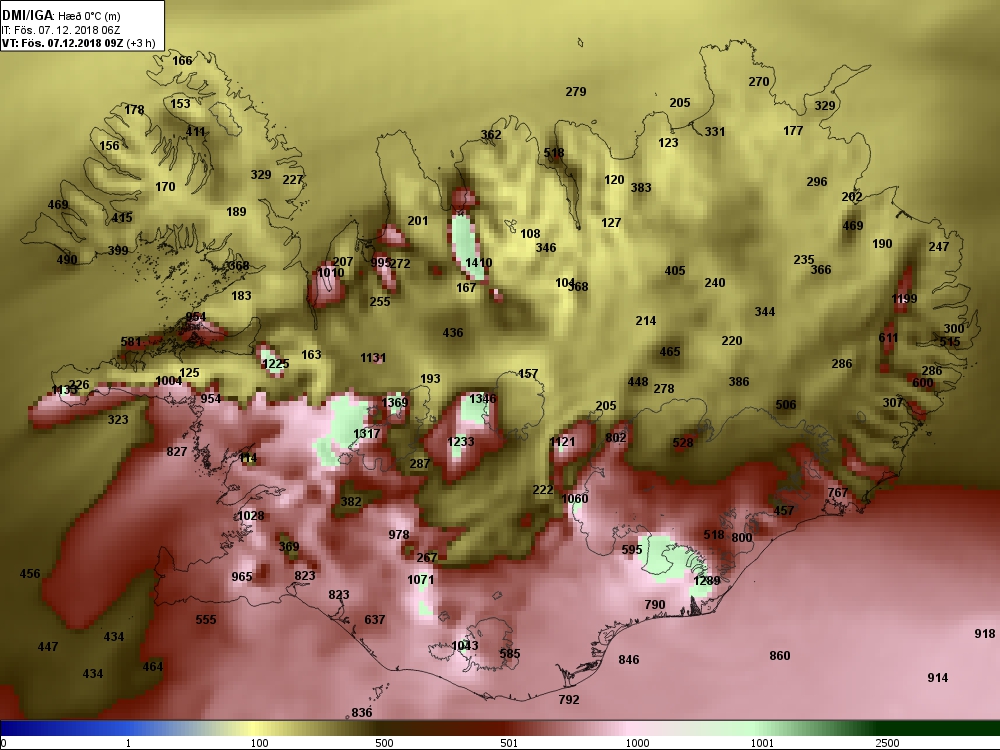Pick the map value 827
Viewport: 1000px width, 750px height.
click(x=177, y=452)
